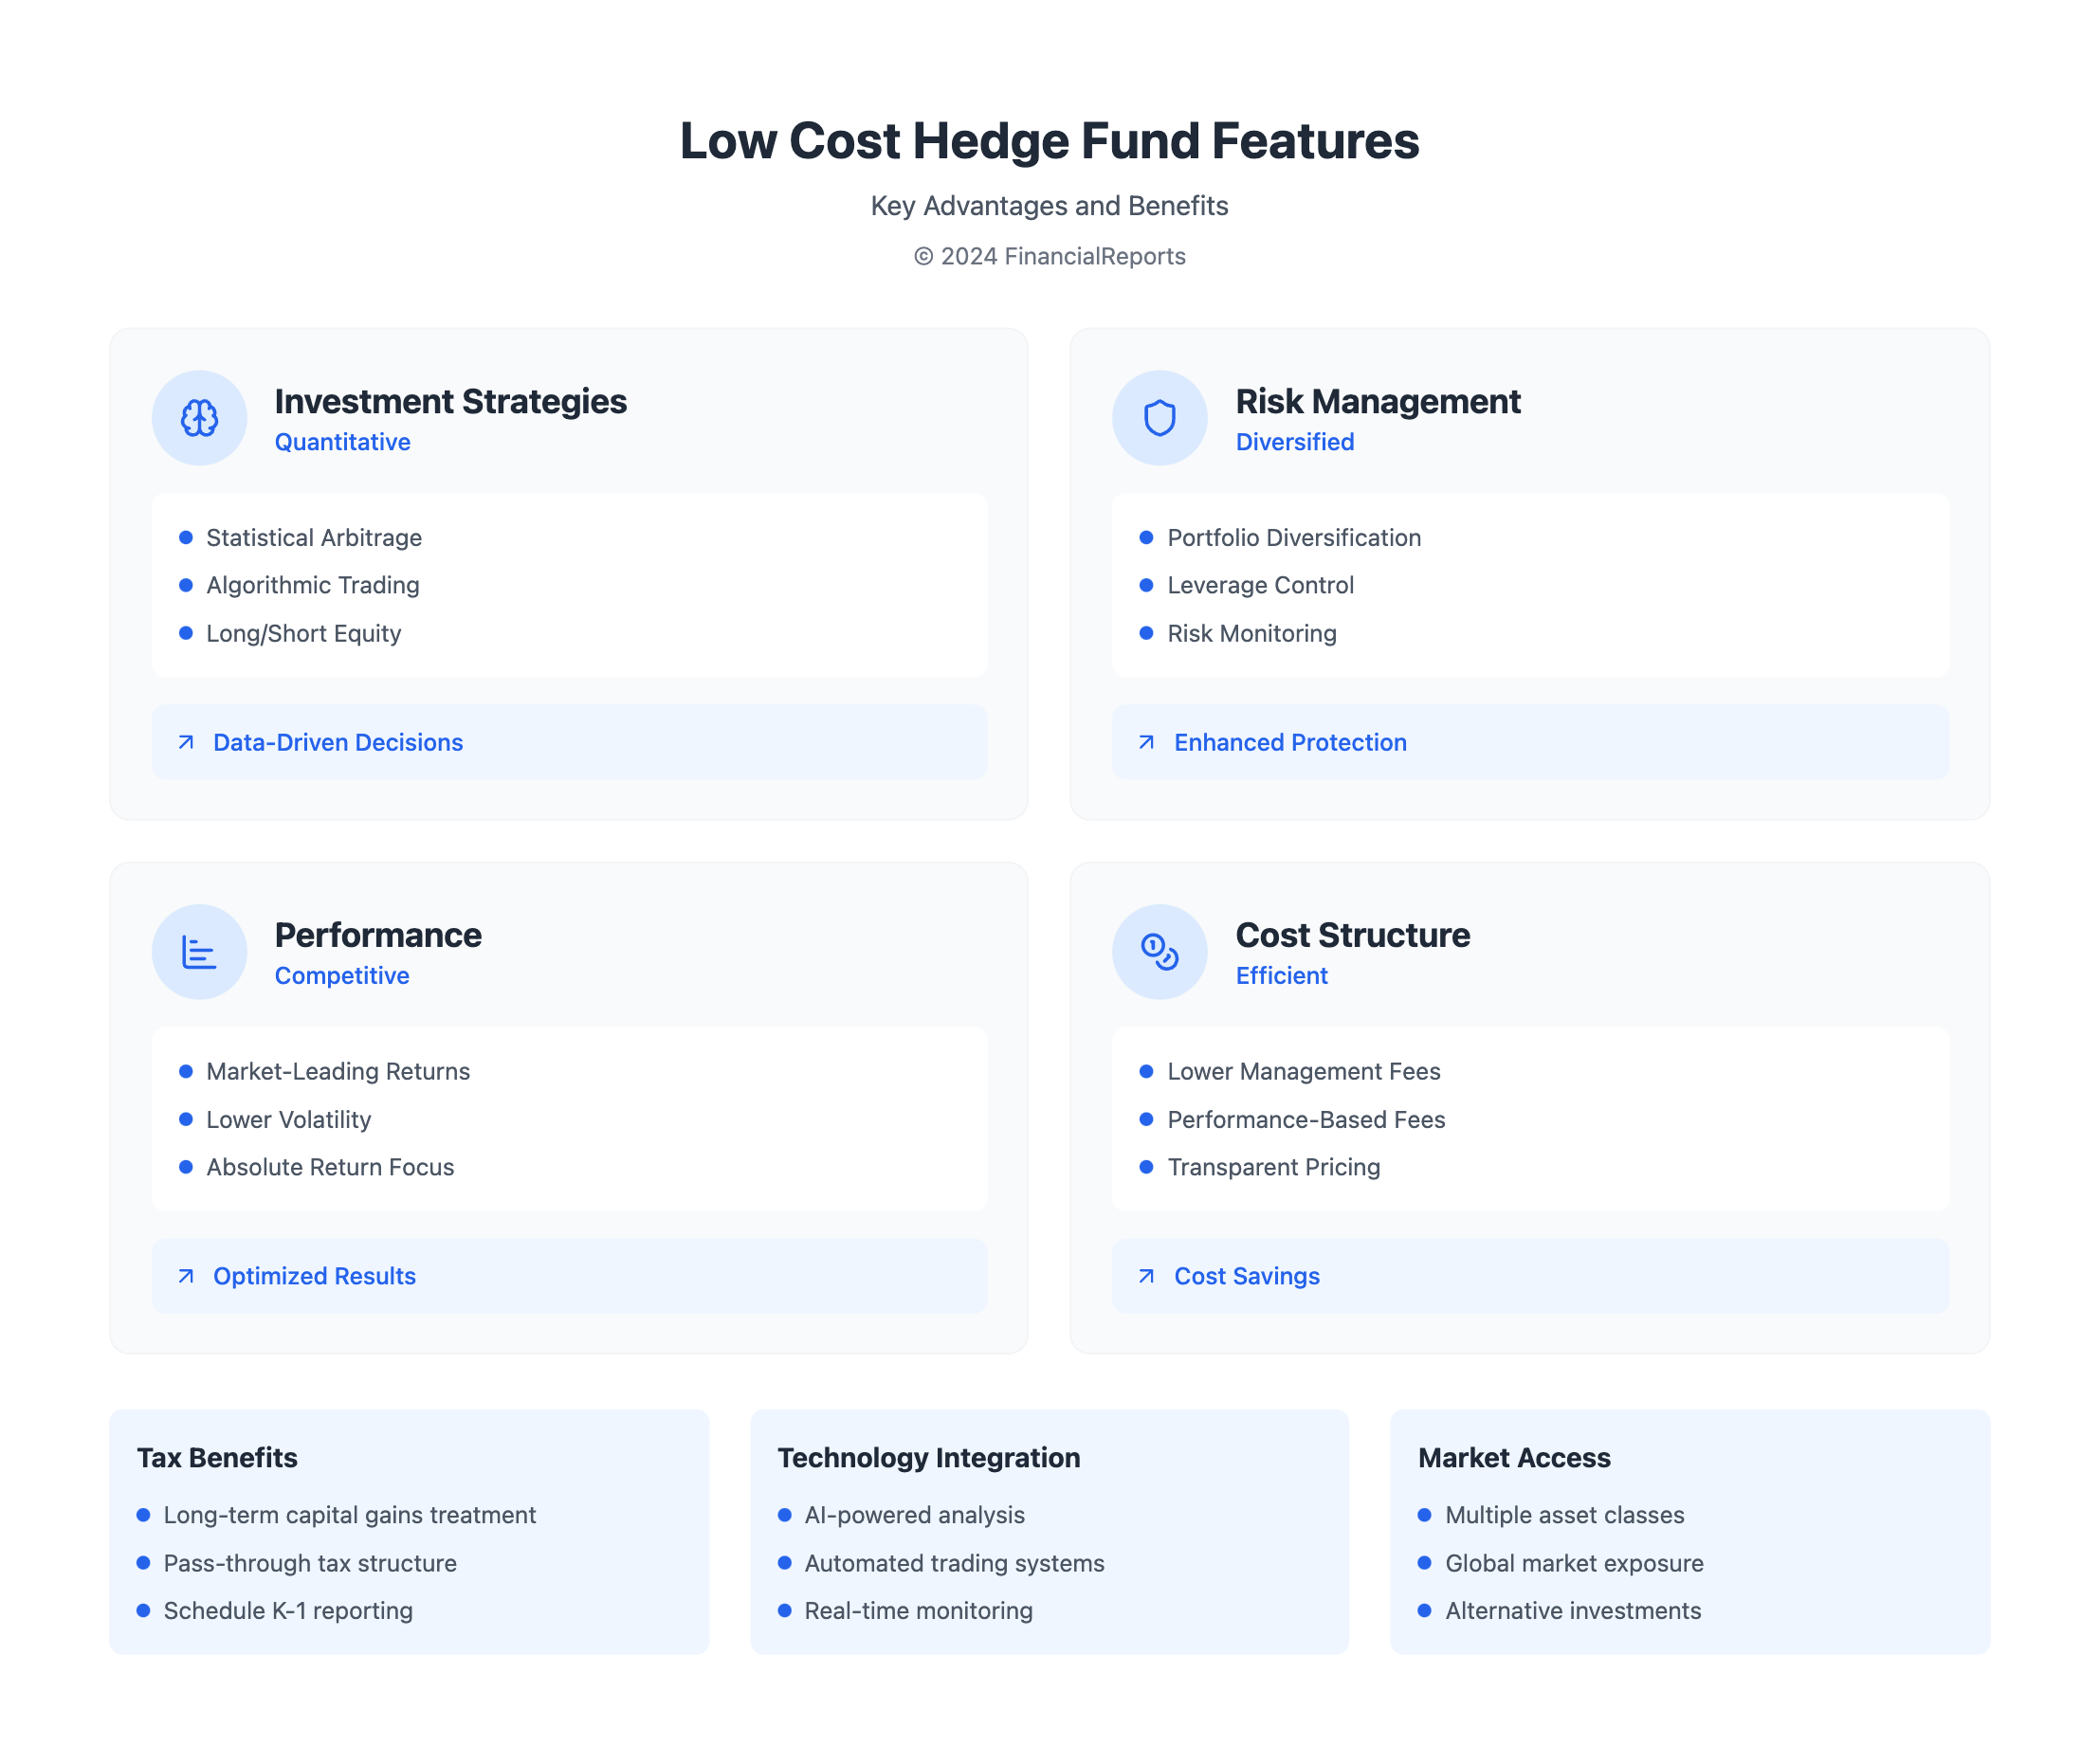Open the Enhanced Protection link
Screen dimensions: 2100x1764
tap(1290, 742)
